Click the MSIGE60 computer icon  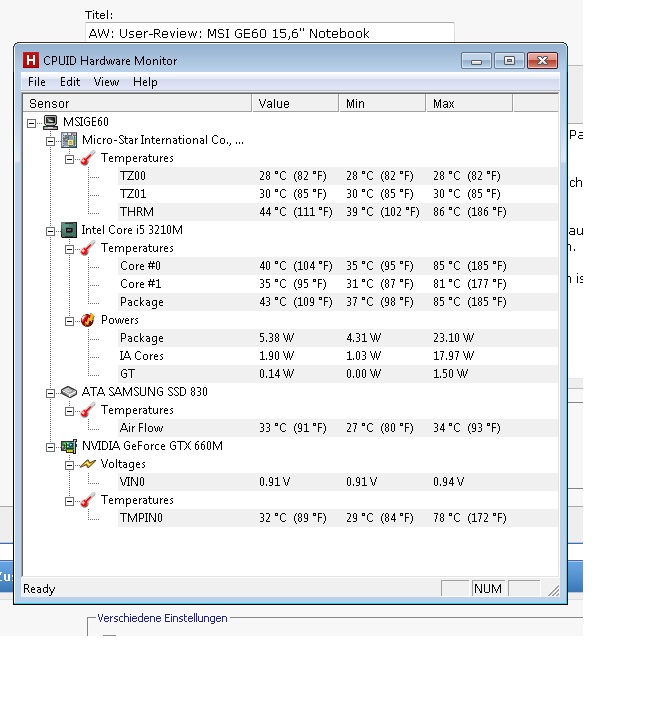(x=50, y=122)
